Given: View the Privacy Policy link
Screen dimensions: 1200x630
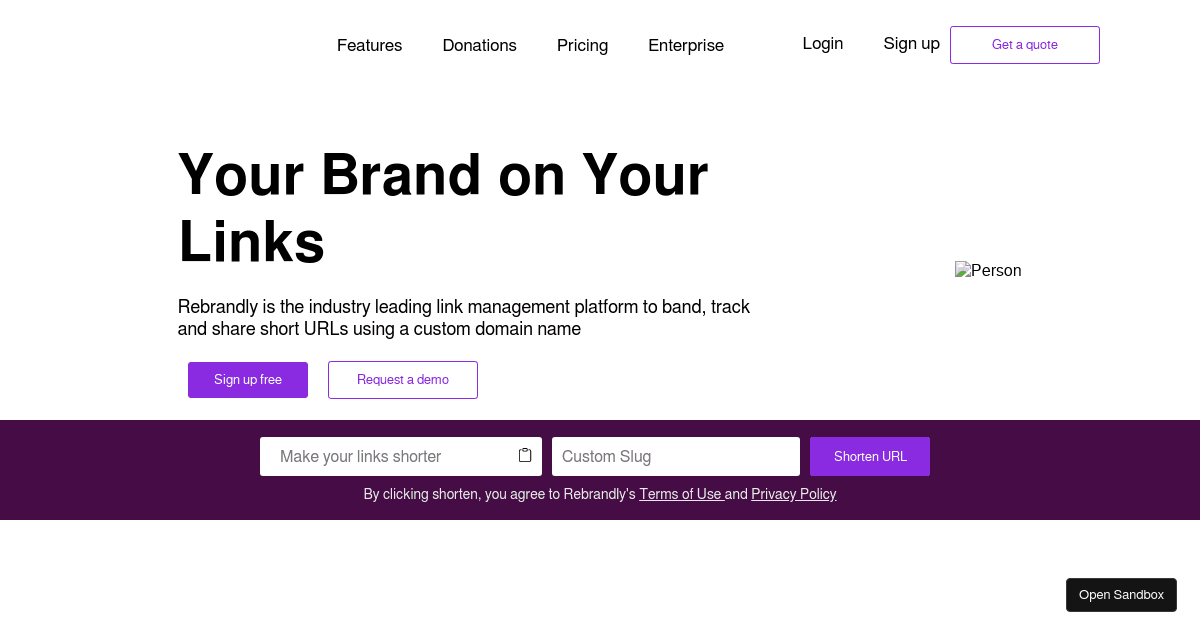Looking at the screenshot, I should pos(793,494).
